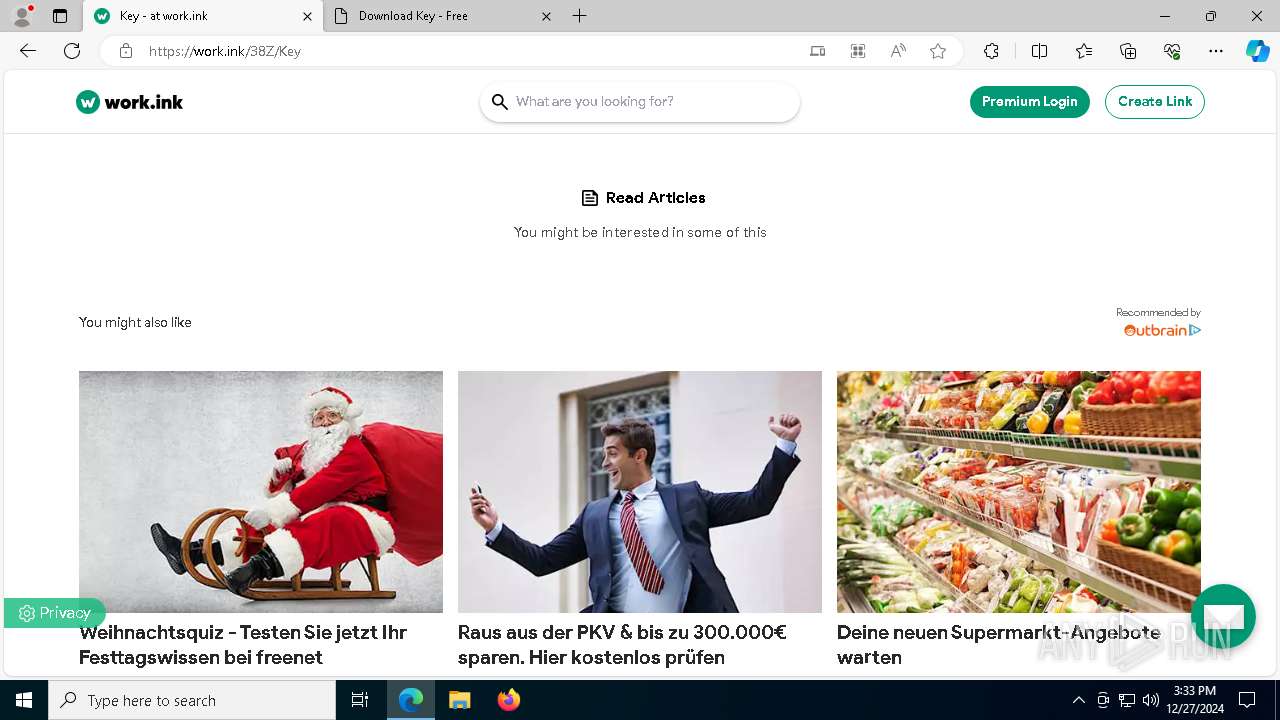
Task: Open 'Deine neuen Supermarkt-Angebote' headline
Action: (998, 645)
